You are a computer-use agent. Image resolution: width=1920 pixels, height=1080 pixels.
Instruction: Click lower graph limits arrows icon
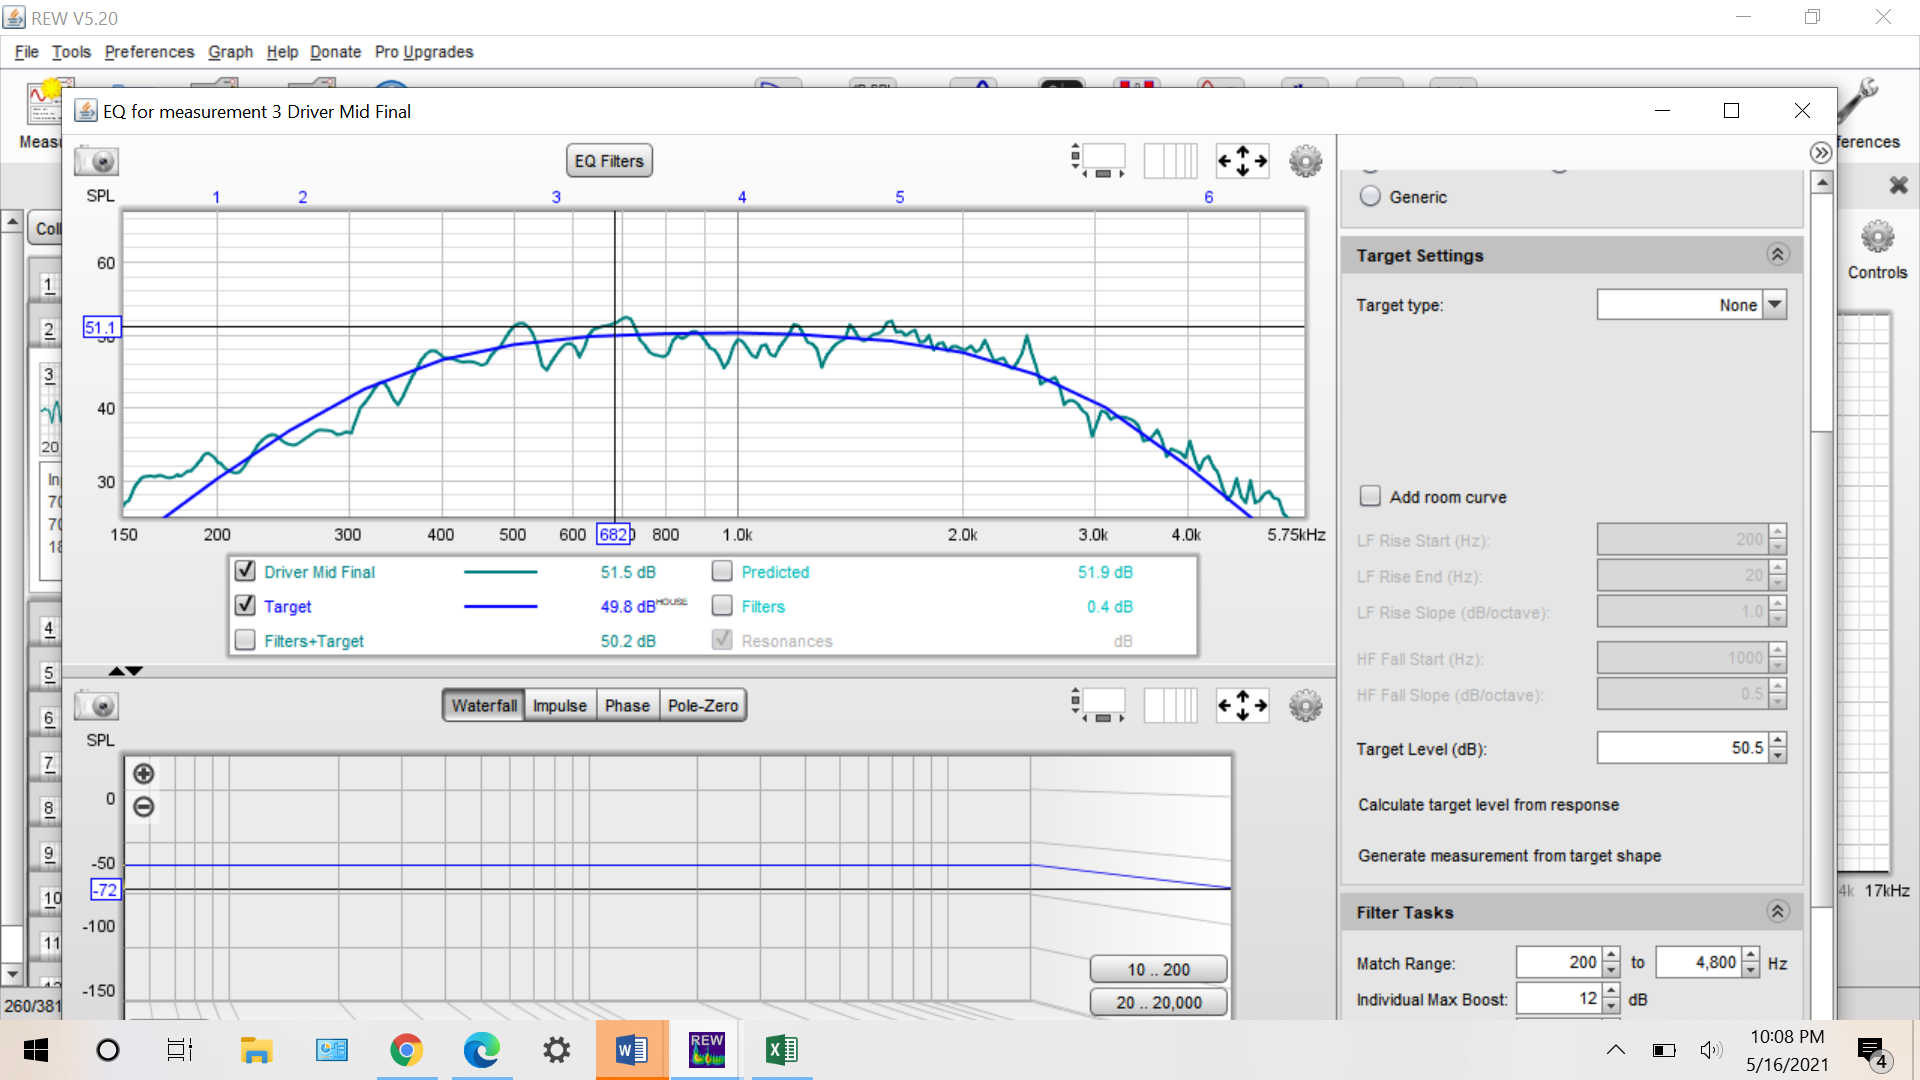pyautogui.click(x=1242, y=705)
